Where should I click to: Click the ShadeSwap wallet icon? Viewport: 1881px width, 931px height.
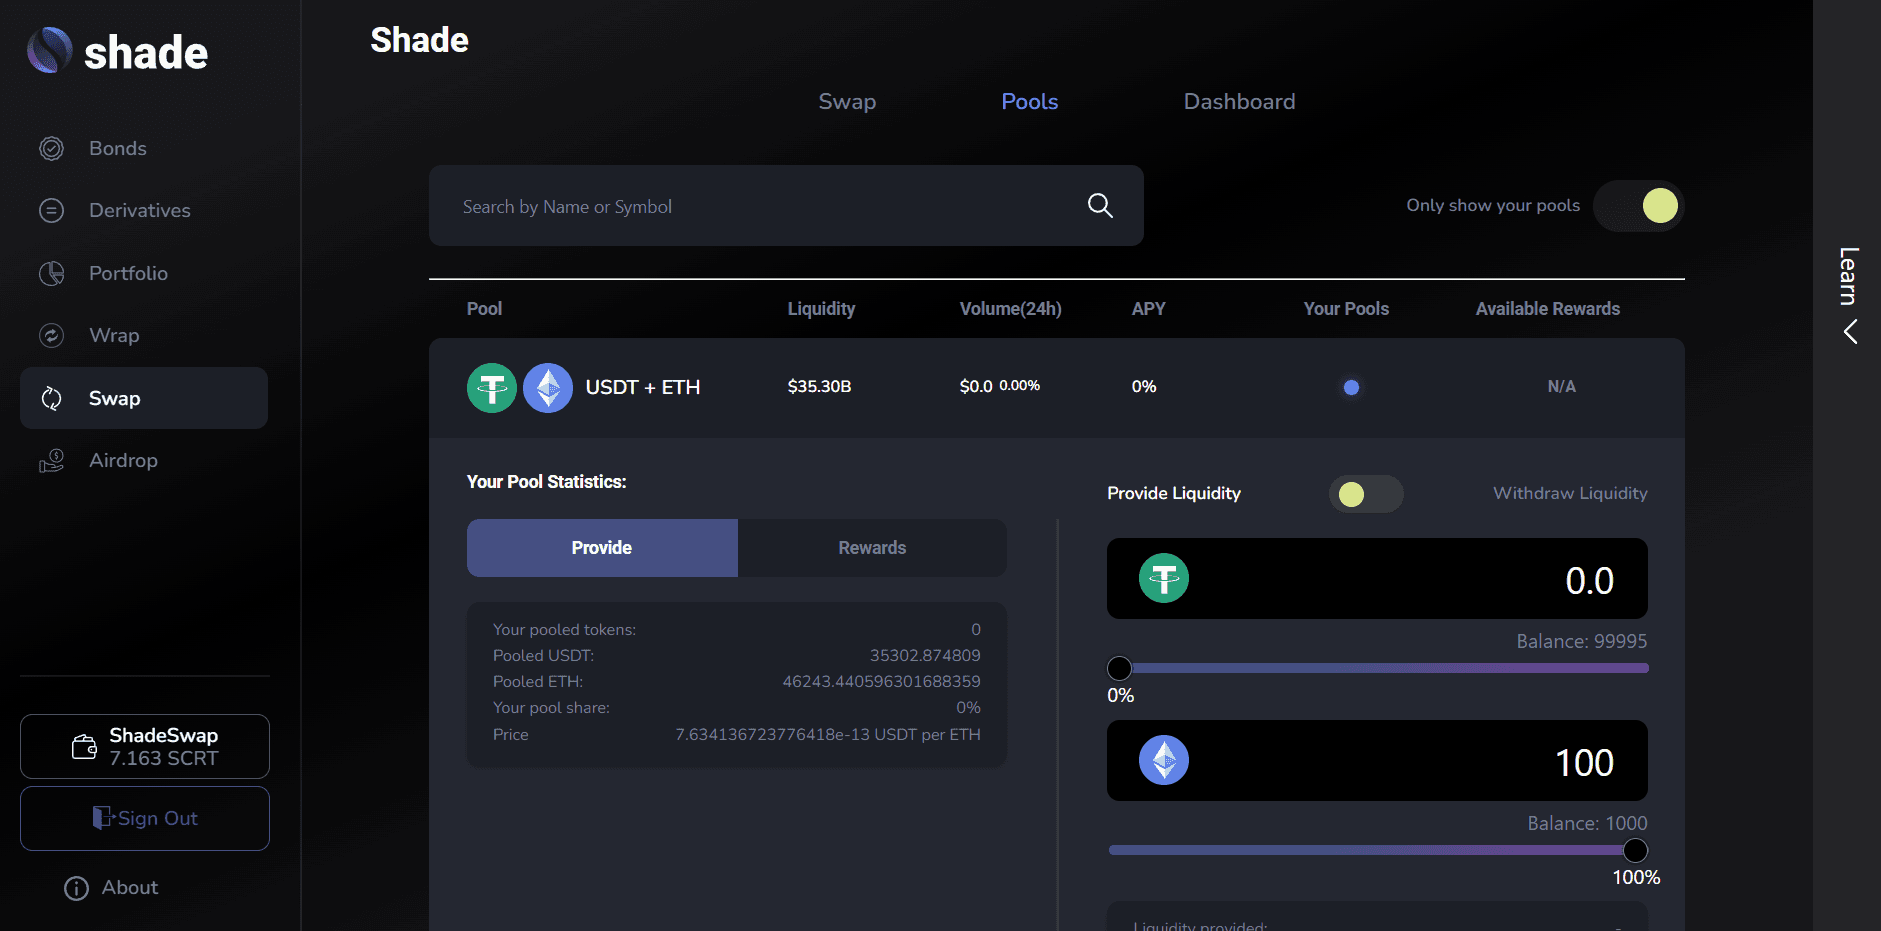click(84, 746)
